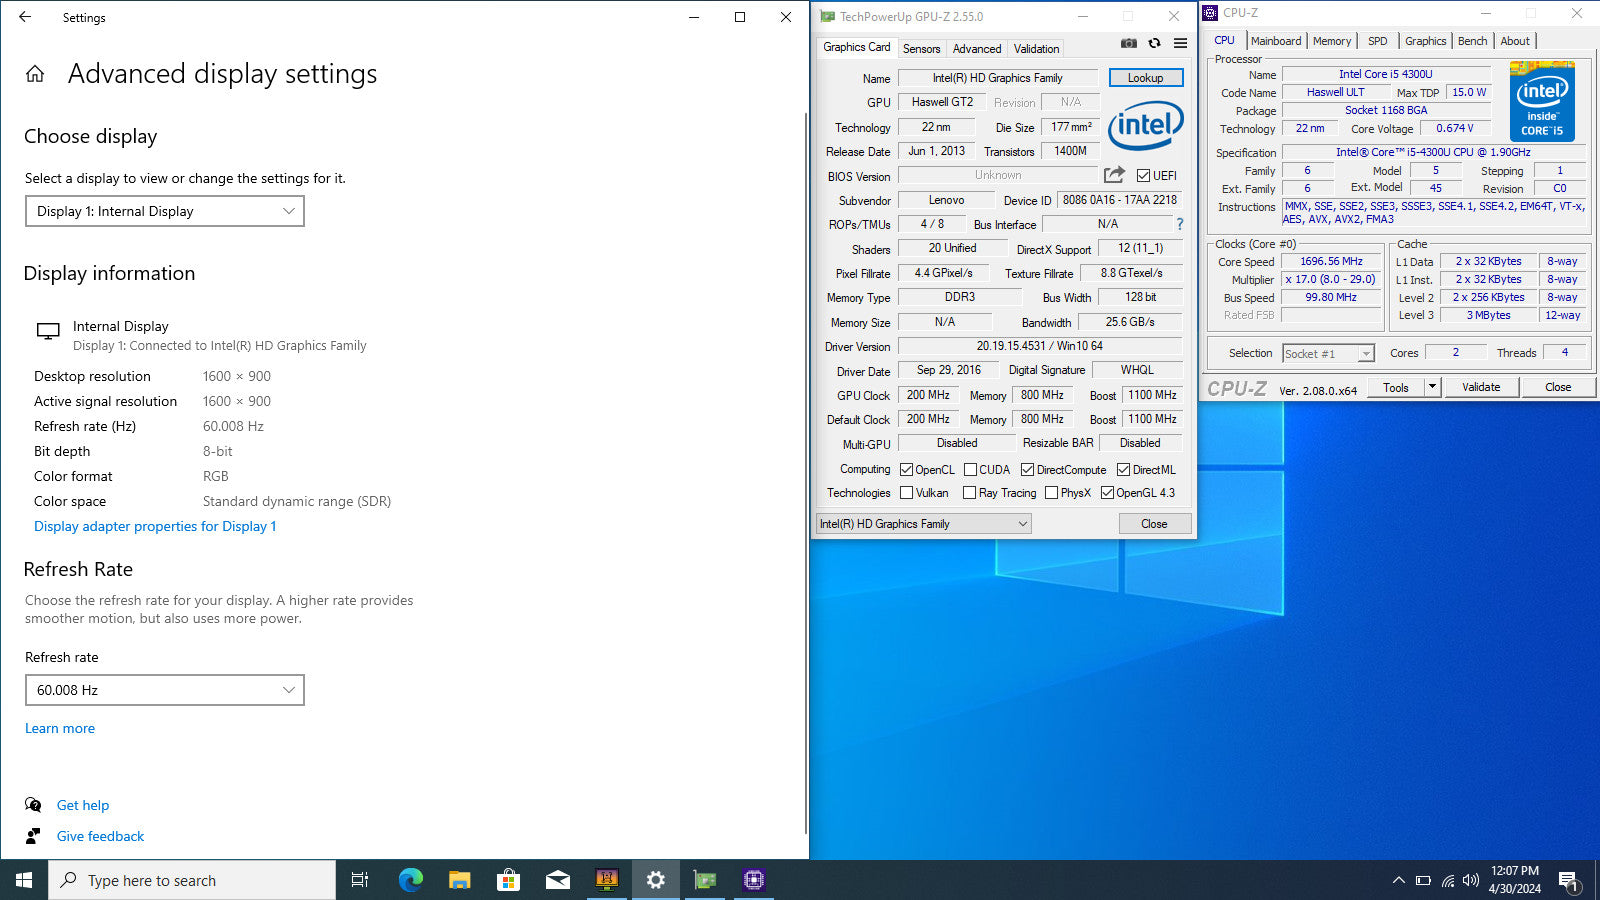Switch to the Mainboard tab in CPU-Z
Image resolution: width=1600 pixels, height=900 pixels.
1276,41
